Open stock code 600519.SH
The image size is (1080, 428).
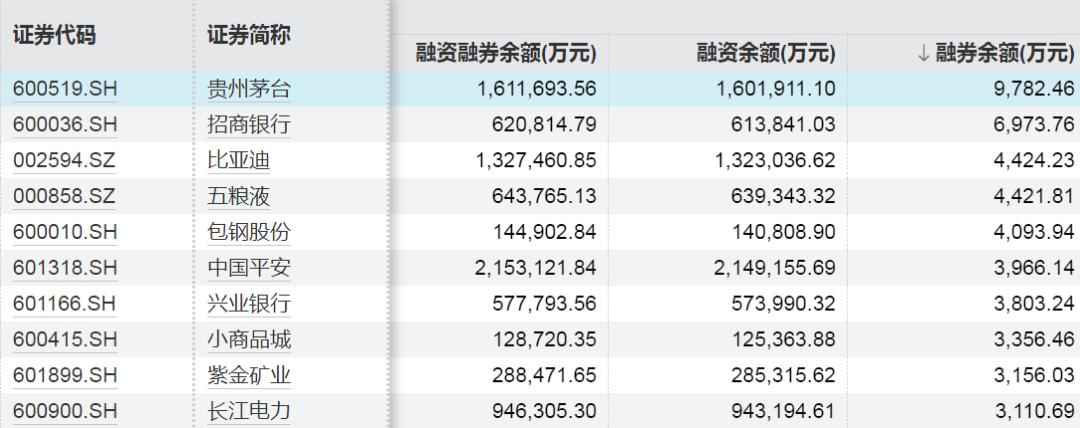click(x=65, y=89)
